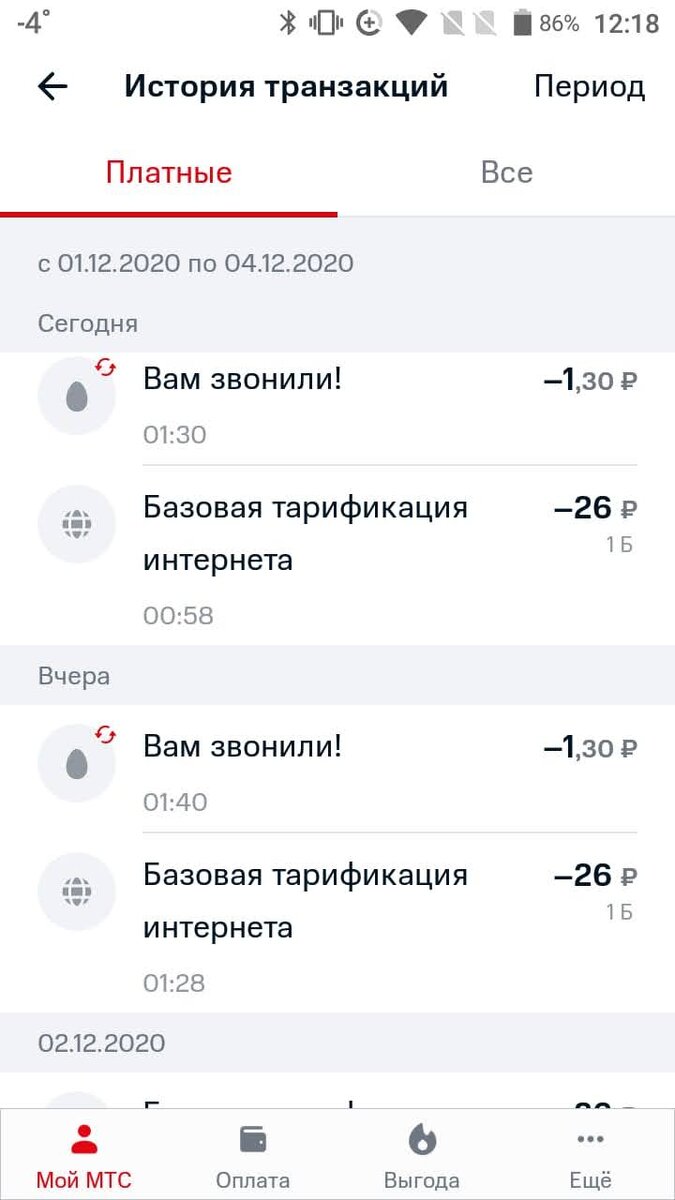Screen dimensions: 675x1200
Task: Open the Период date selector
Action: (x=589, y=87)
